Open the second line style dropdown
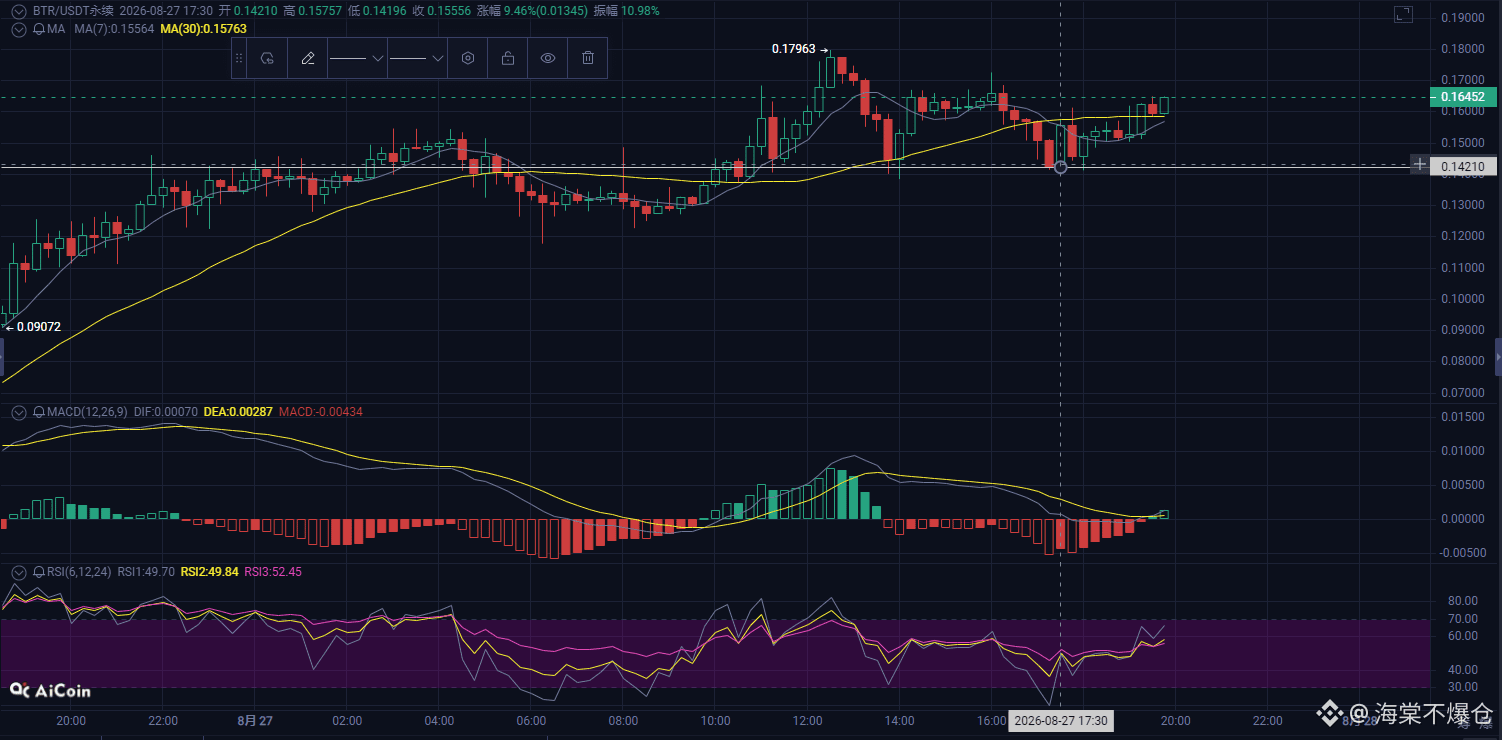1502x740 pixels. click(416, 59)
